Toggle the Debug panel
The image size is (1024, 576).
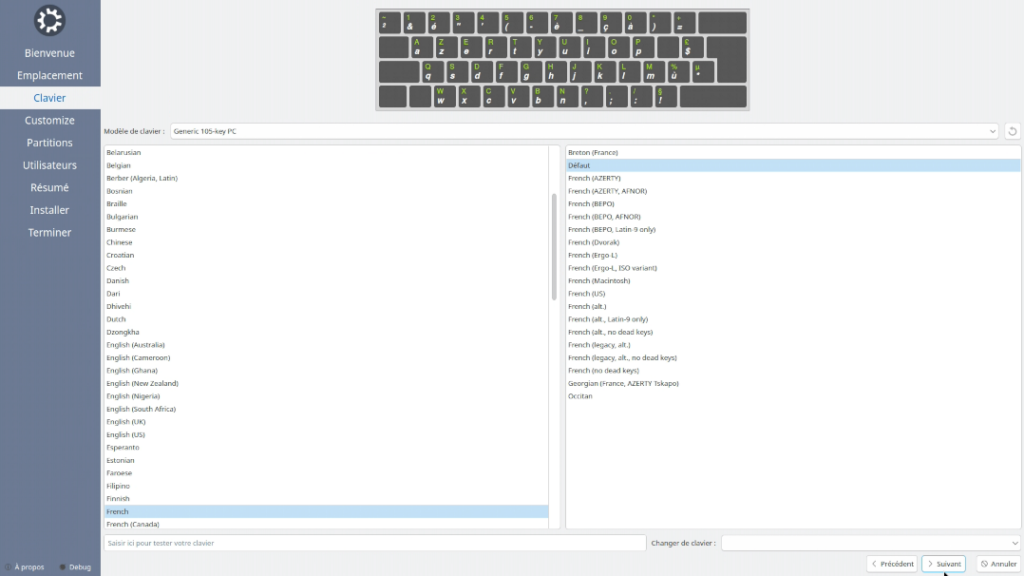point(75,567)
